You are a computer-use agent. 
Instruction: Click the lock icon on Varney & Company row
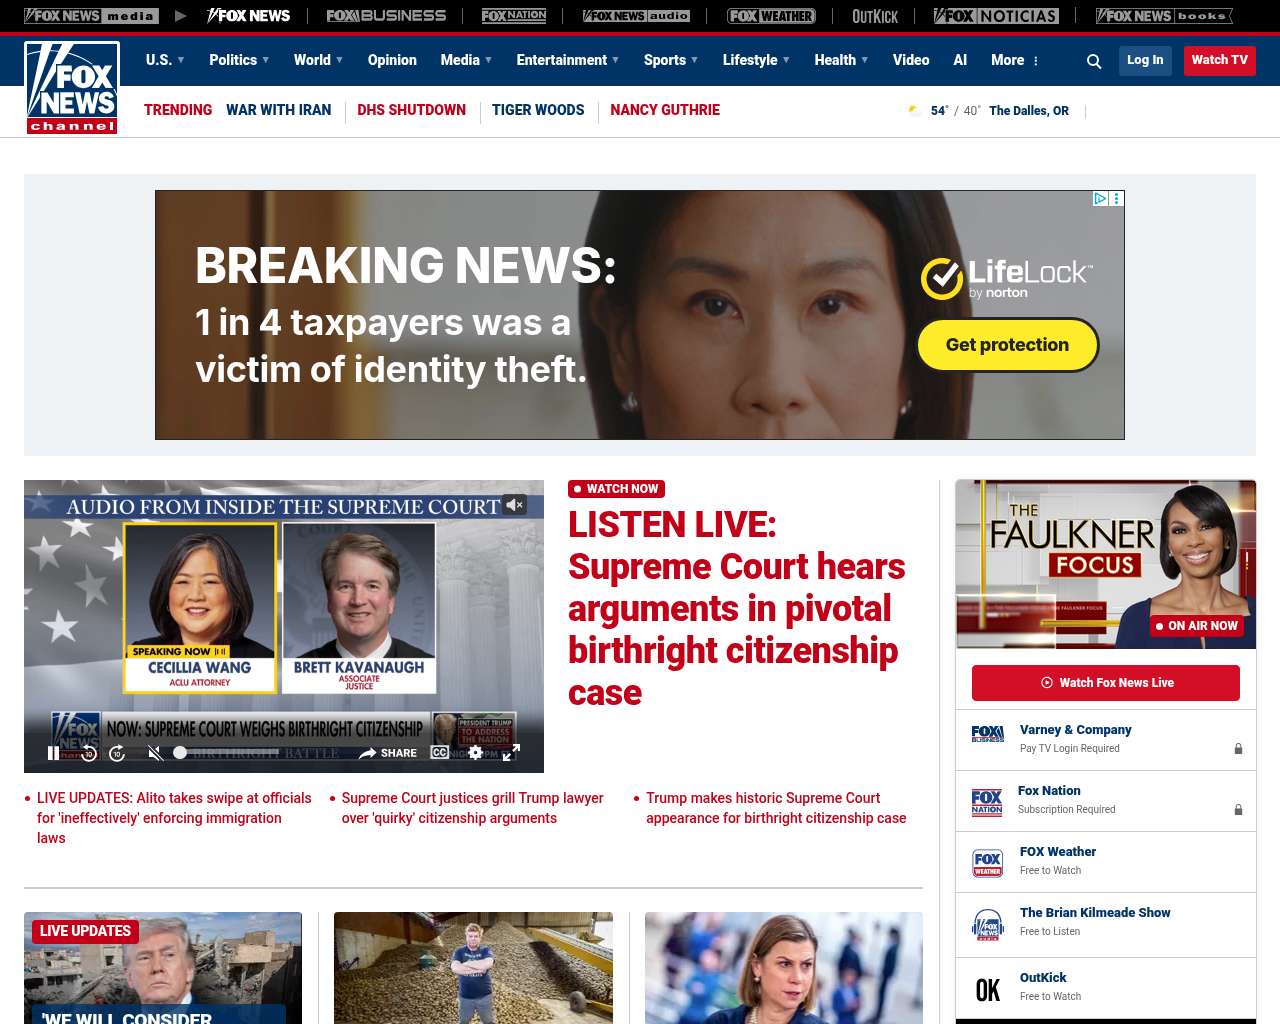coord(1238,748)
